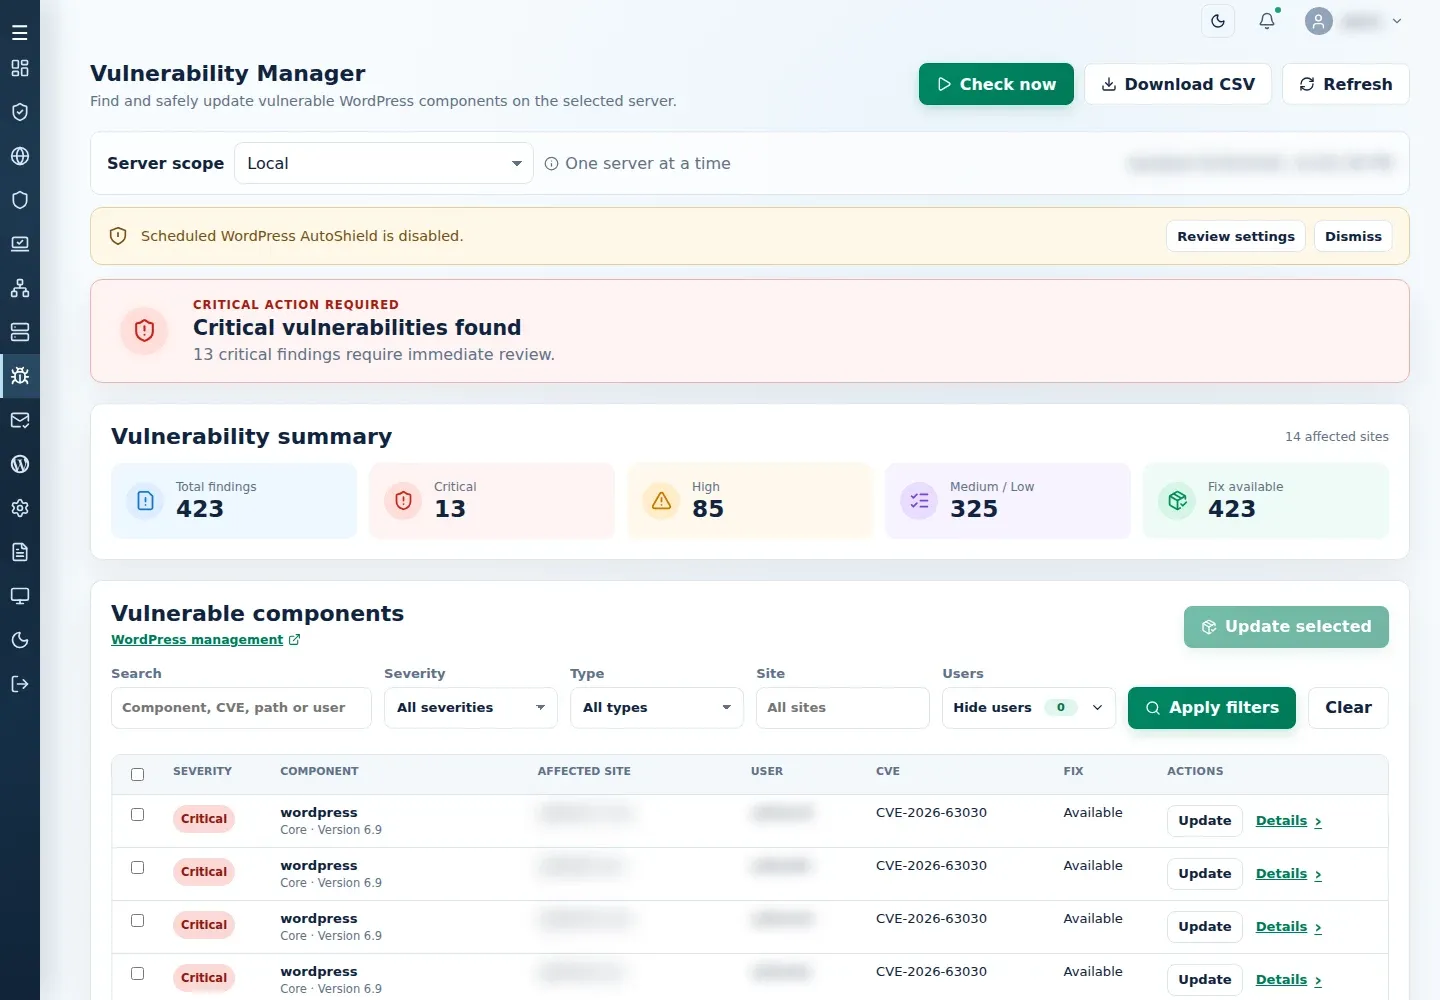Open the settings gear icon in sidebar

[20, 508]
